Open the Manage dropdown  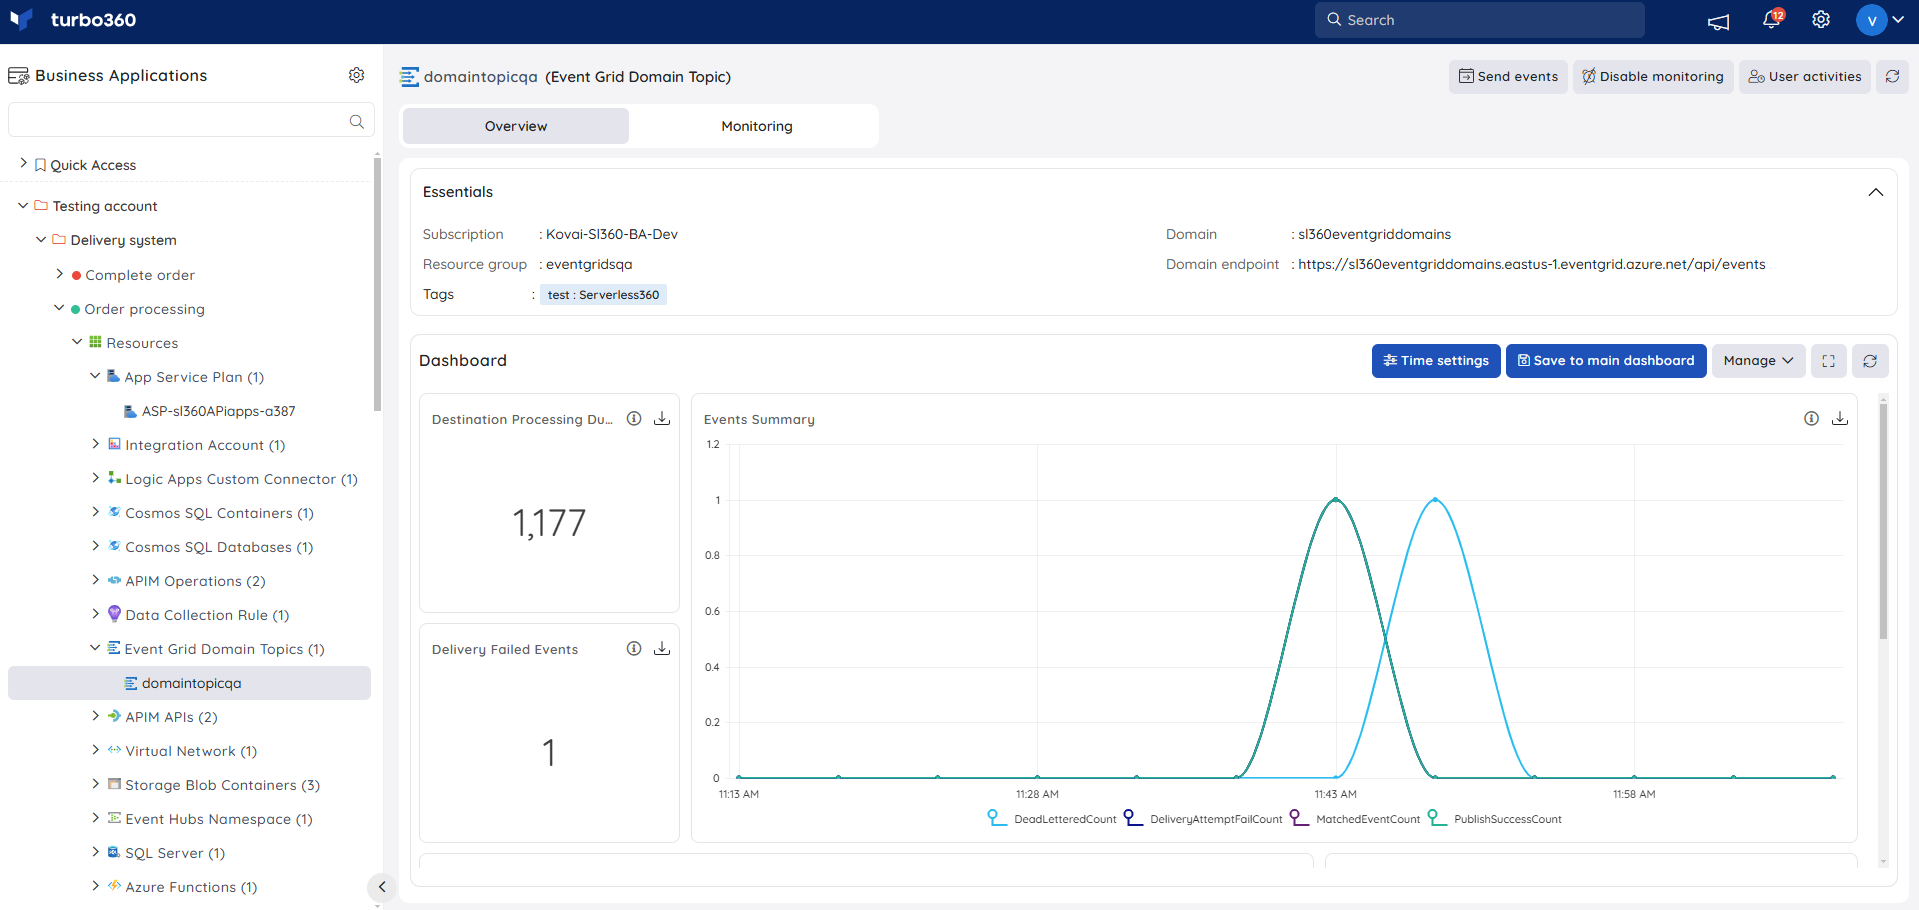(x=1758, y=361)
